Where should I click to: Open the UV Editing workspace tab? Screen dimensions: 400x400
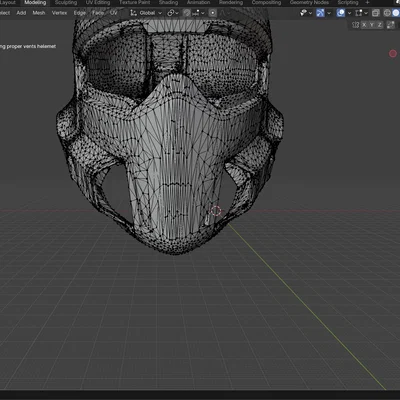[98, 3]
